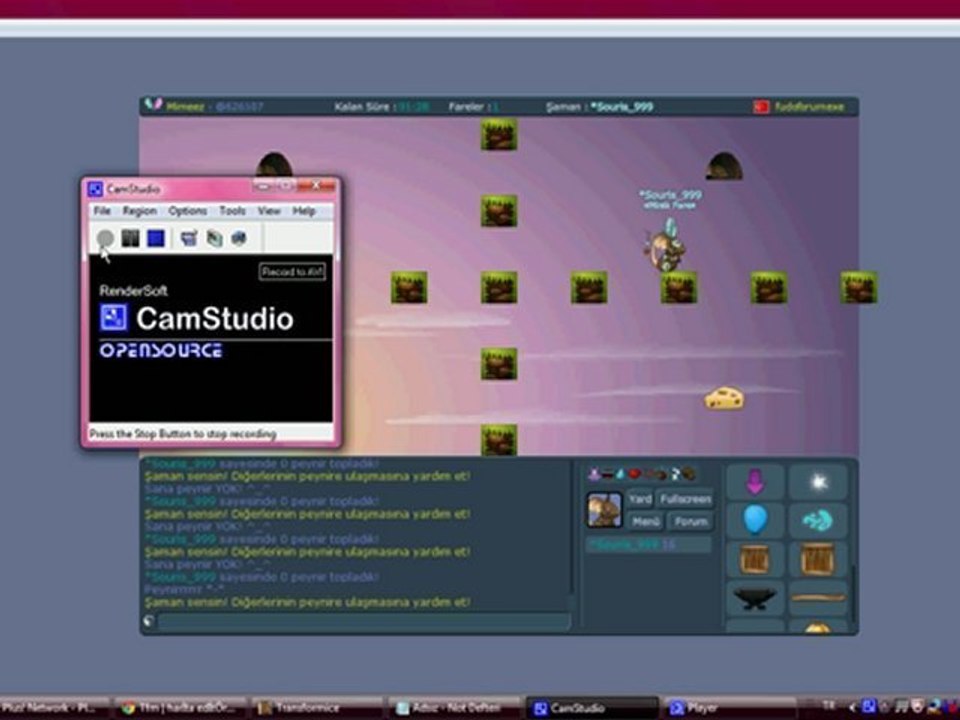Viewport: 960px width, 720px height.
Task: Select the cyan spirit shaman item
Action: click(x=818, y=520)
